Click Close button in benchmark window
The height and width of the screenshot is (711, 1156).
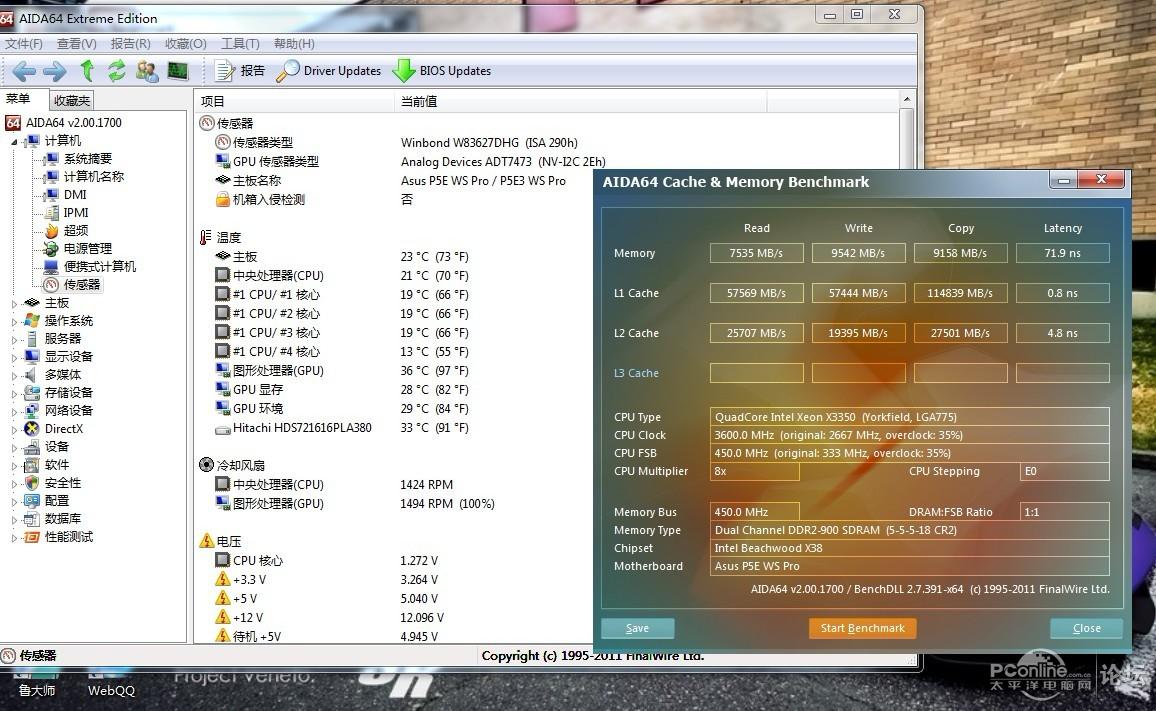tap(1087, 628)
